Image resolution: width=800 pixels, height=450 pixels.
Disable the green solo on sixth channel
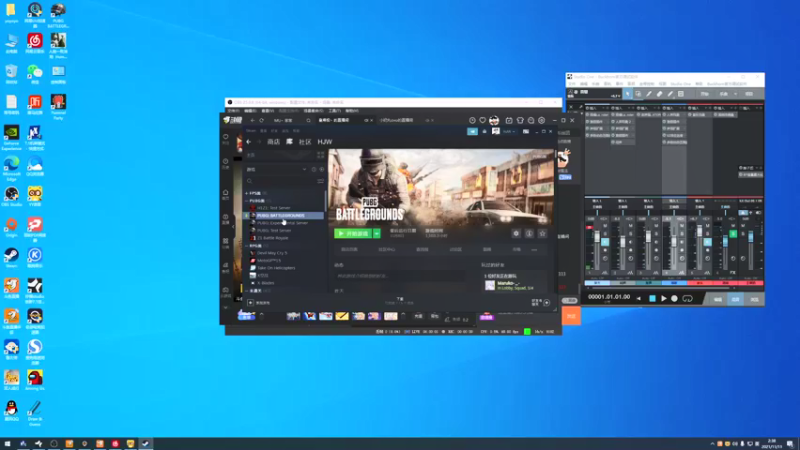(733, 234)
